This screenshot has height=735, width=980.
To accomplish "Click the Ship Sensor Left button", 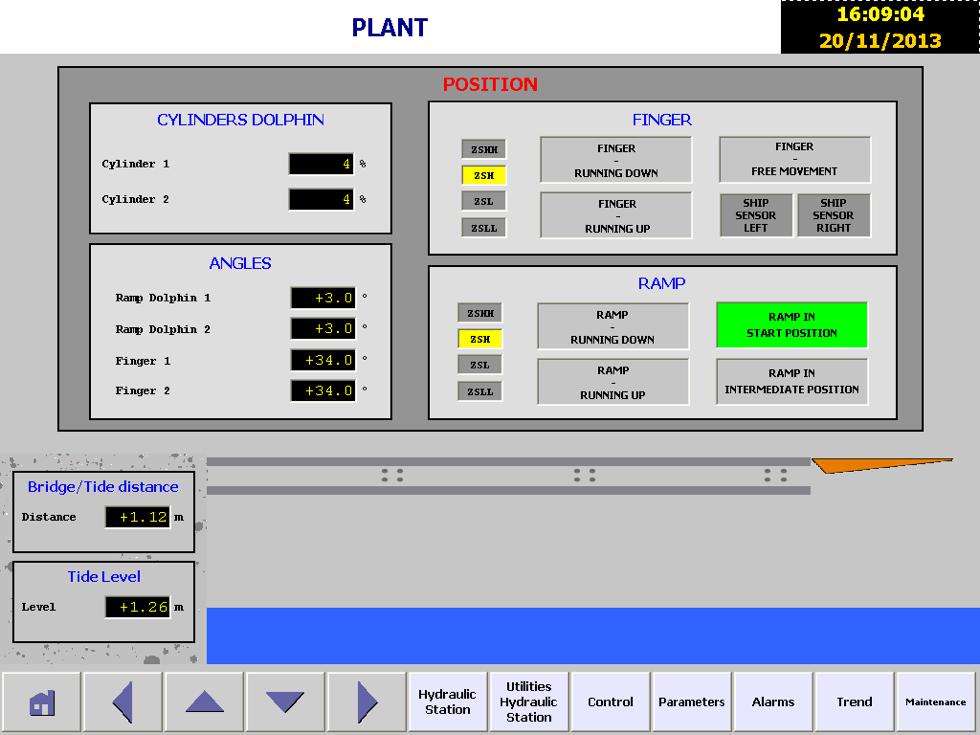I will tap(756, 215).
